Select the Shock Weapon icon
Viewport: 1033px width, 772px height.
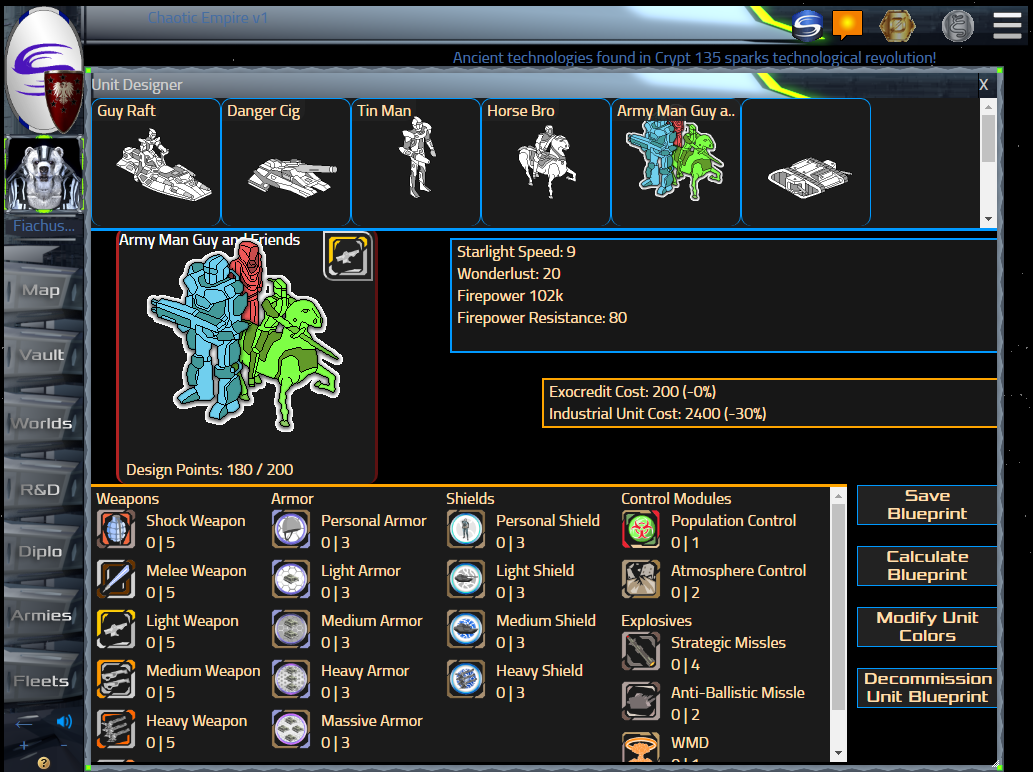[x=116, y=530]
